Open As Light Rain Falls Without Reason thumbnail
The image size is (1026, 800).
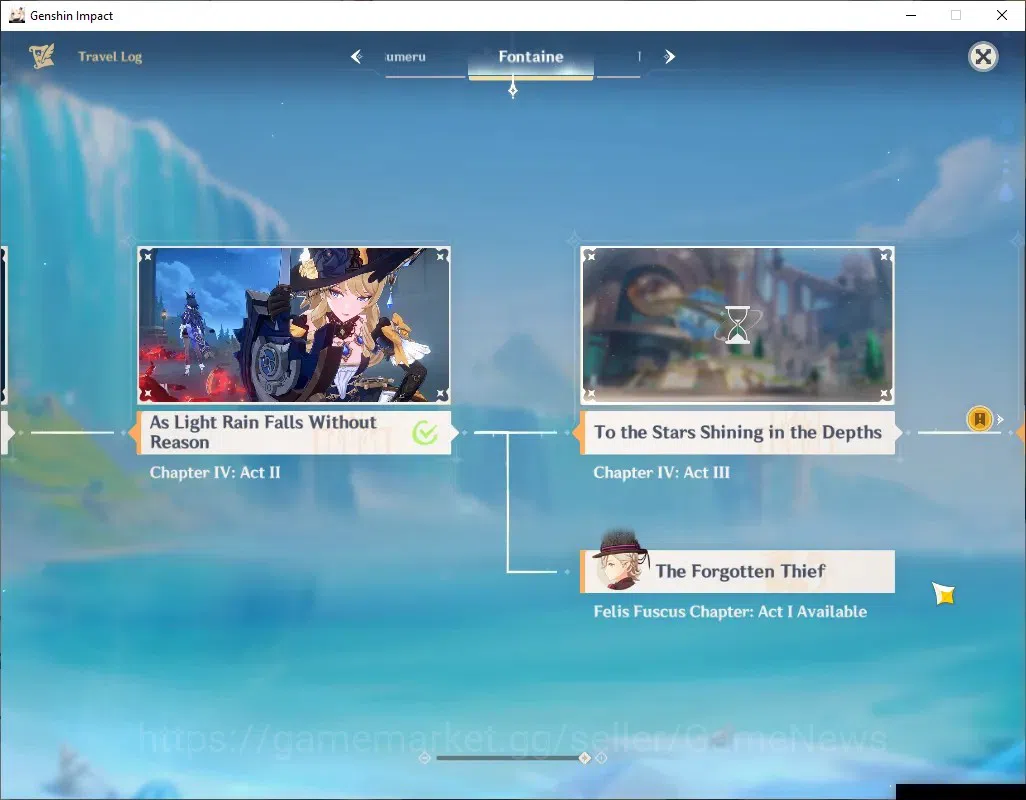point(294,325)
